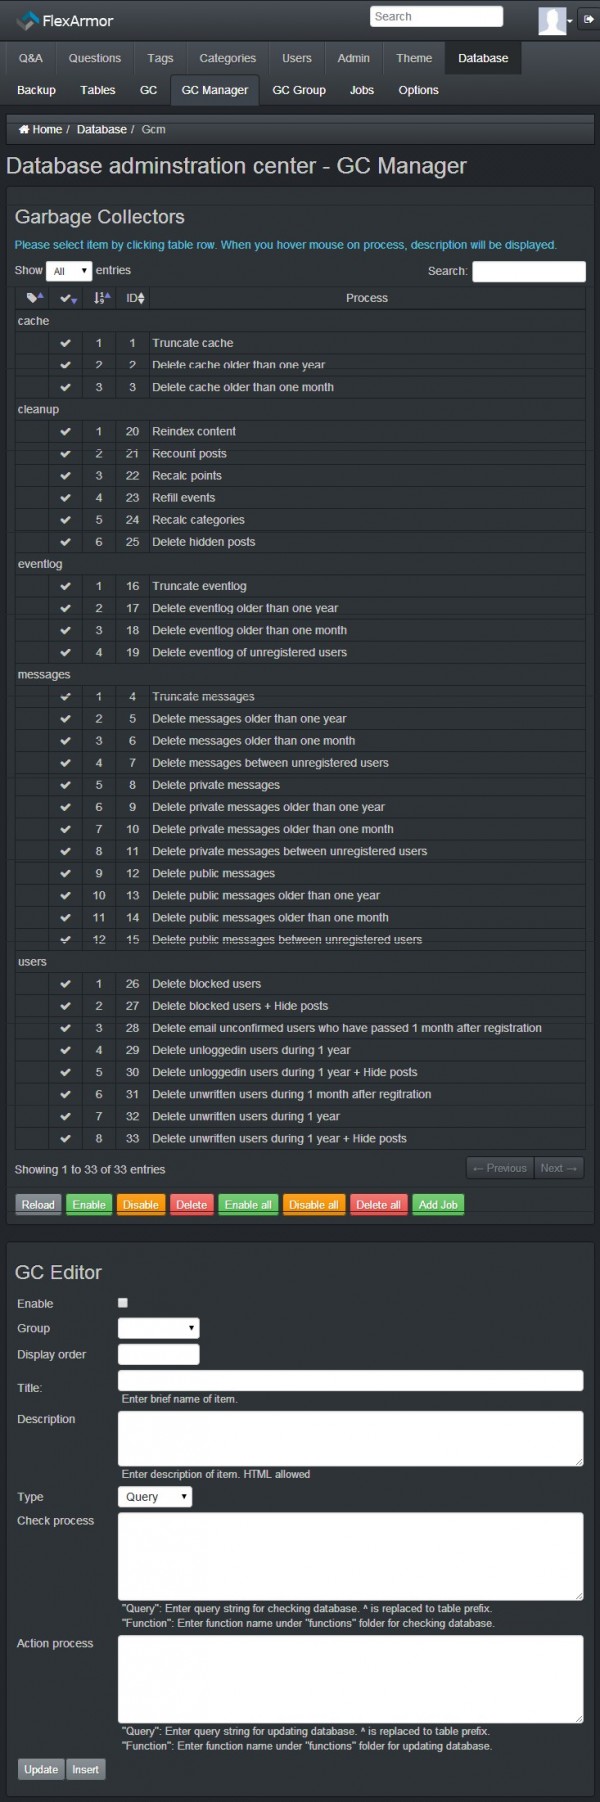Check the Enable checkbox in GC Editor
The image size is (600, 1802).
click(x=123, y=1303)
